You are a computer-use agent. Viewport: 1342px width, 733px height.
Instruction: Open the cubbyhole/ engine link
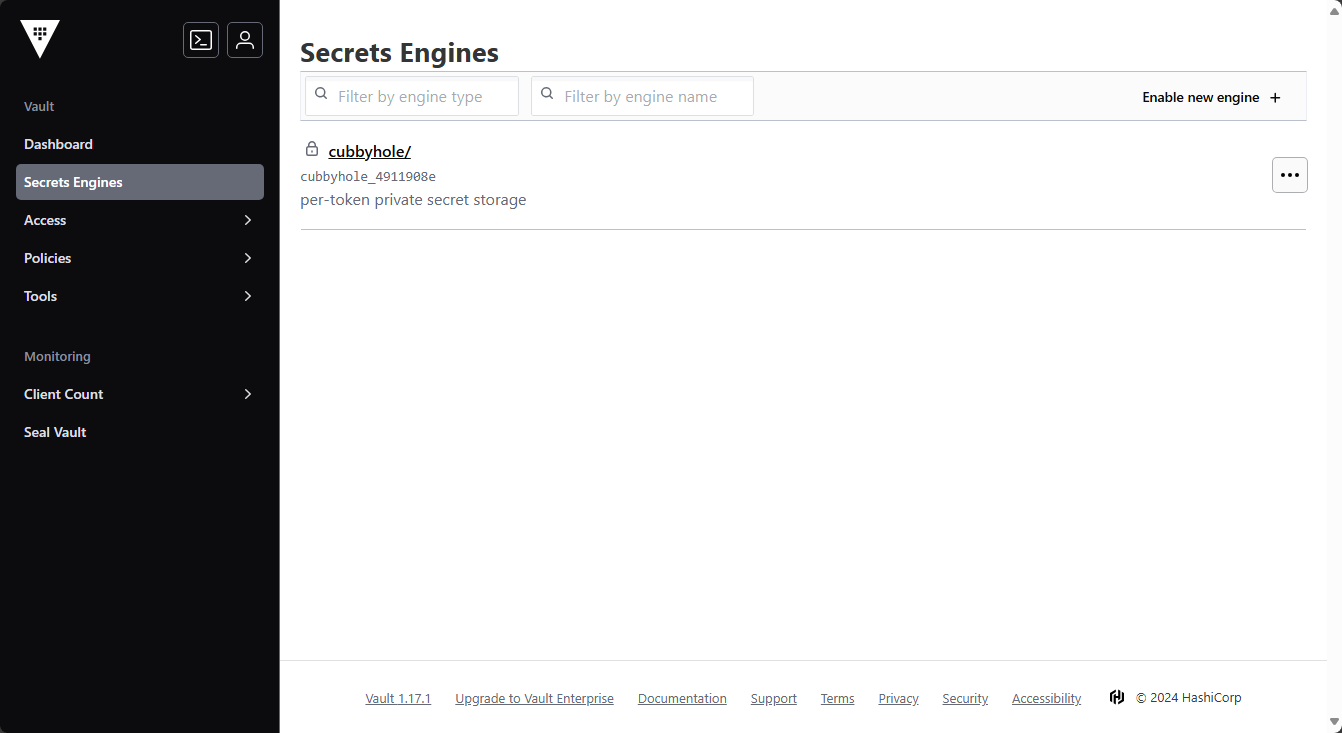pyautogui.click(x=370, y=151)
